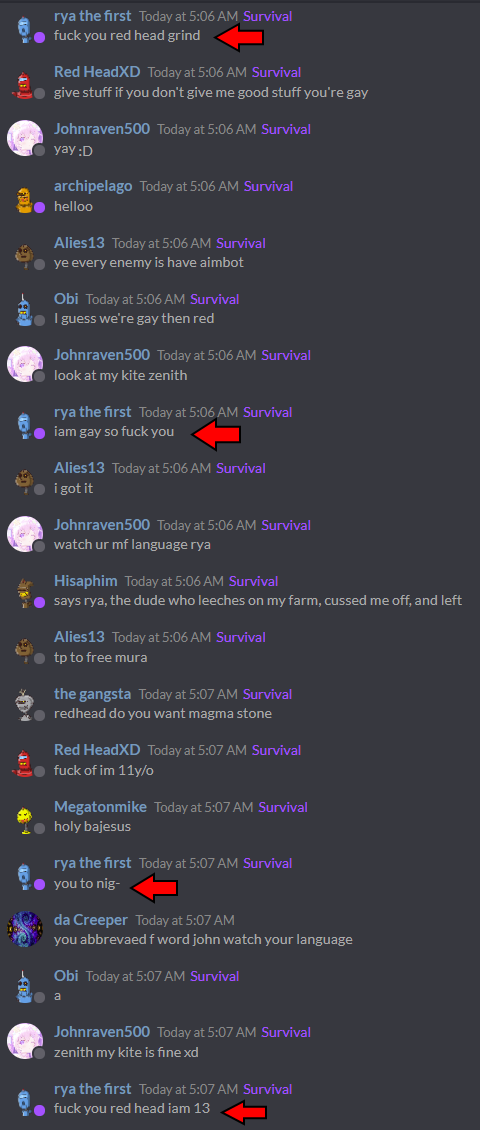Viewport: 480px width, 1130px height.
Task: Click Johnraven500's avatar beside 'yay :D'
Action: [24, 138]
